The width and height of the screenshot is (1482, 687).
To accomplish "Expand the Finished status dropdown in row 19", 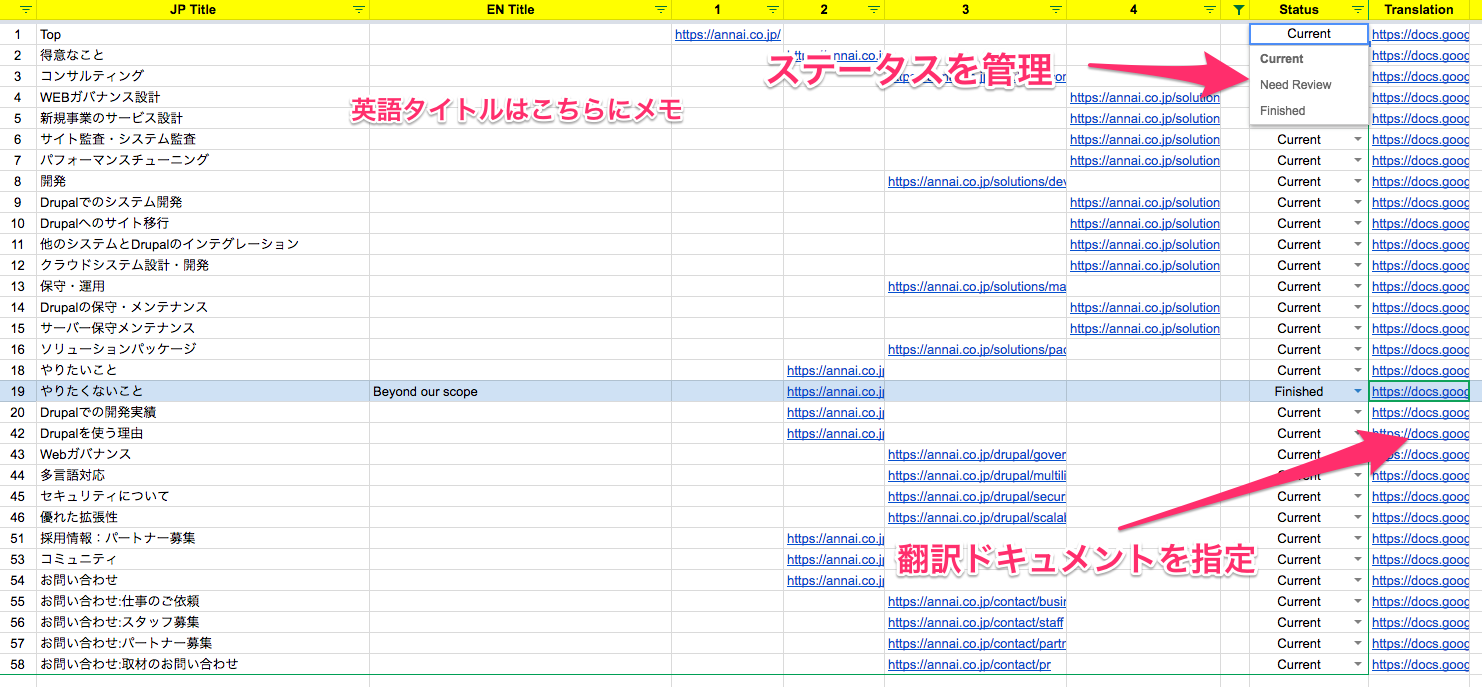I will 1357,392.
